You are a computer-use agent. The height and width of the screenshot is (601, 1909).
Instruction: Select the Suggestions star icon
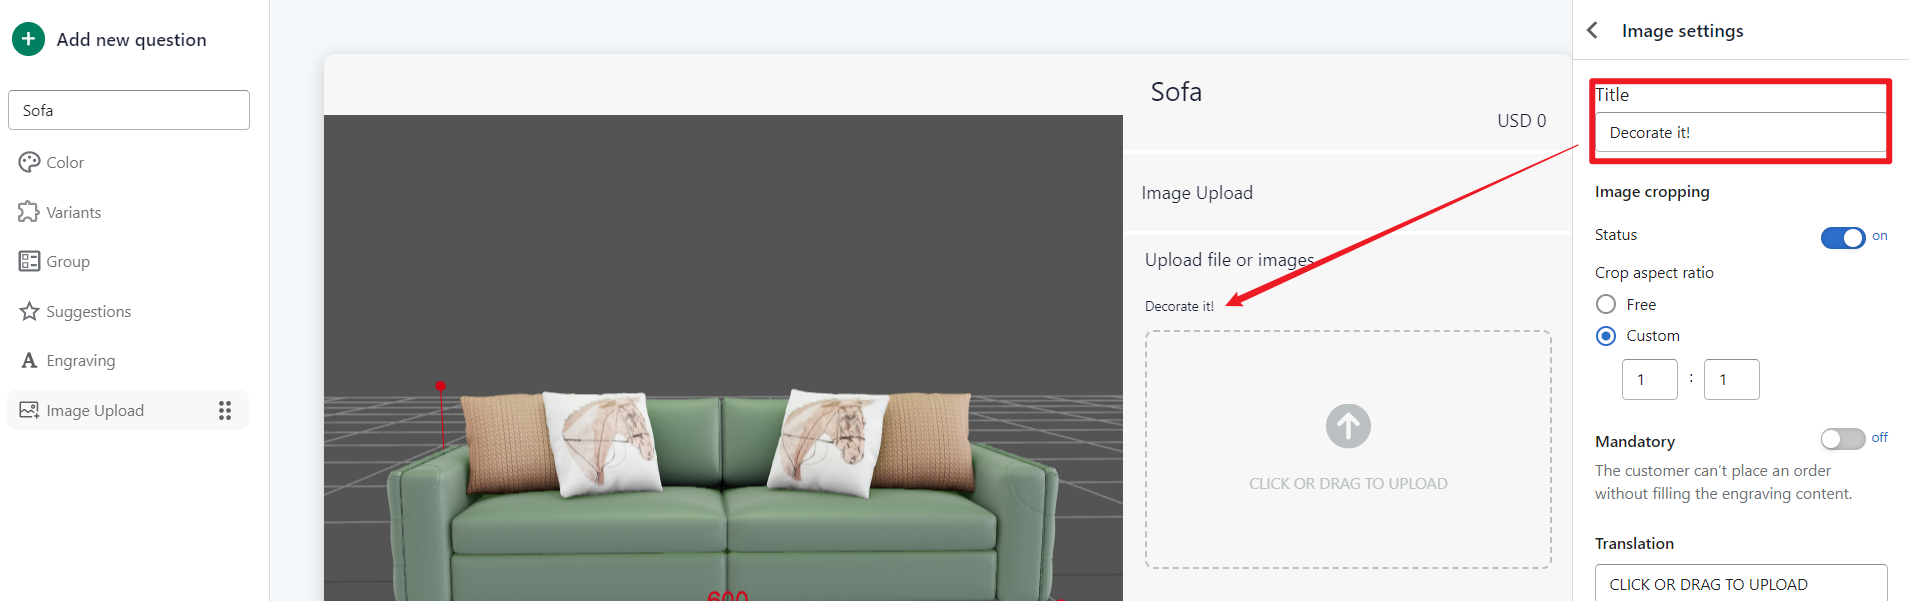tap(29, 311)
